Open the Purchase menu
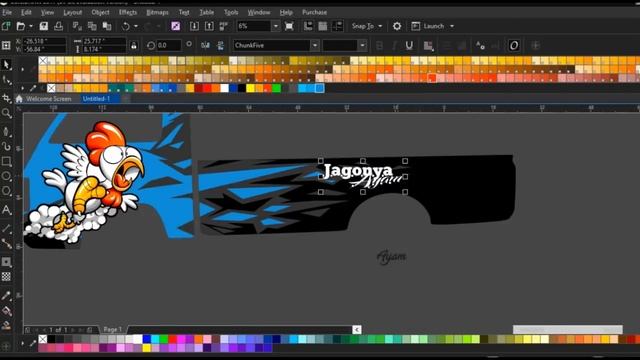 coord(314,12)
